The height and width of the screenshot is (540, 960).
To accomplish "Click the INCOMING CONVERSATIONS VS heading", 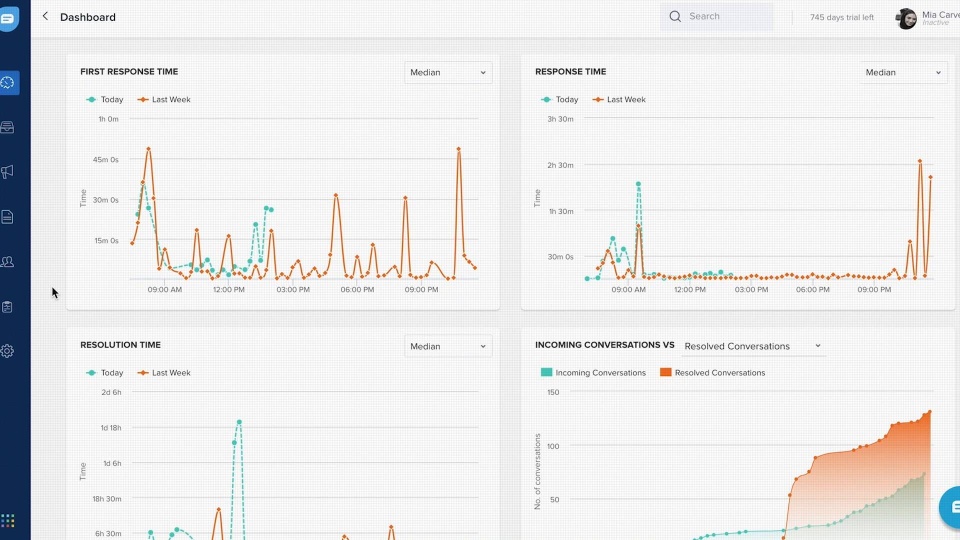I will pos(605,345).
